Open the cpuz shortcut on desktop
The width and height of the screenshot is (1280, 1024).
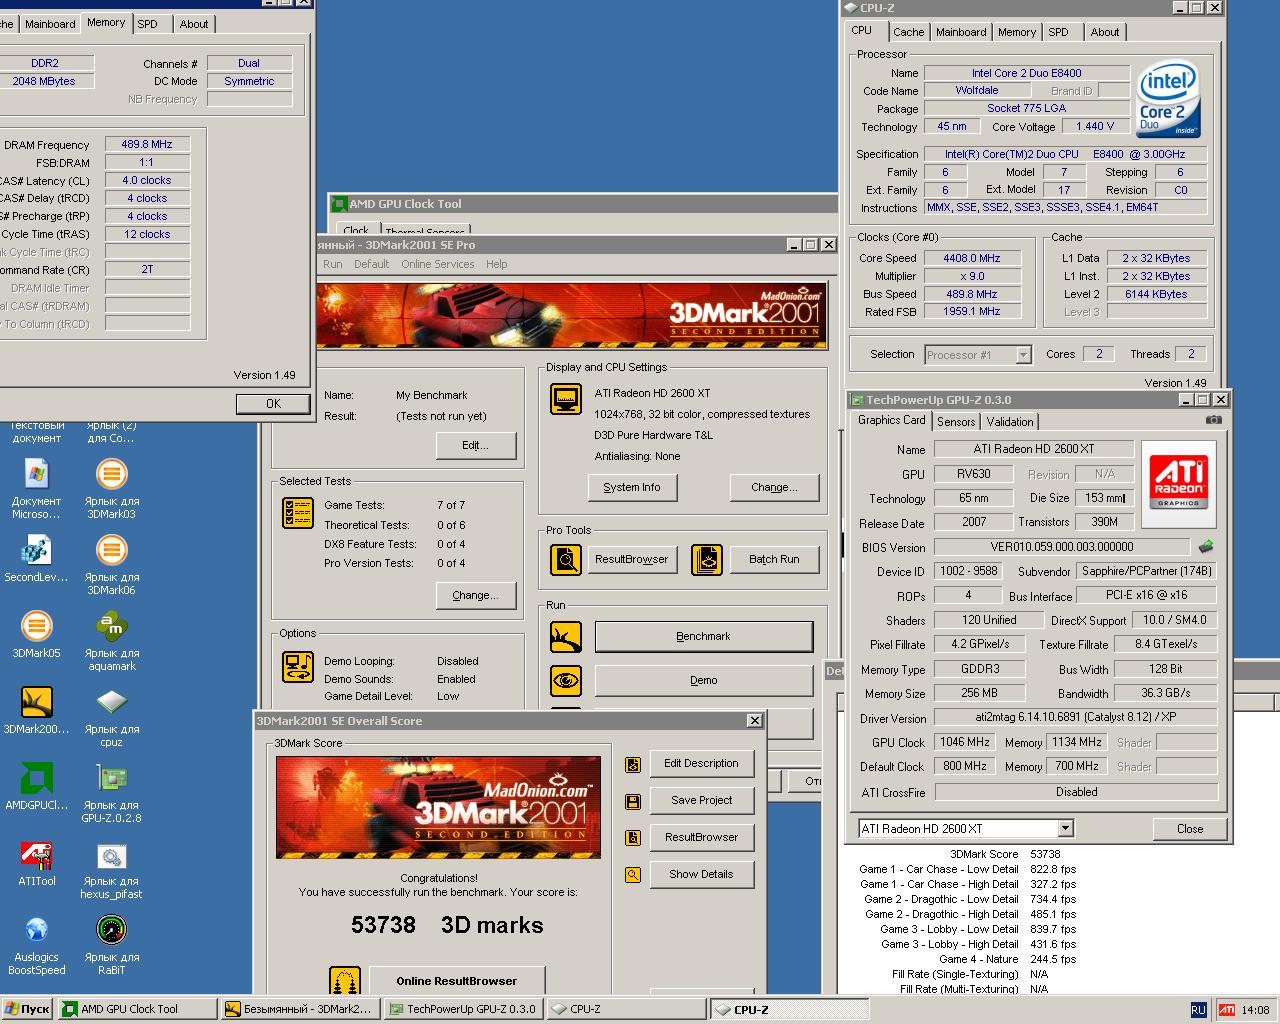[111, 702]
